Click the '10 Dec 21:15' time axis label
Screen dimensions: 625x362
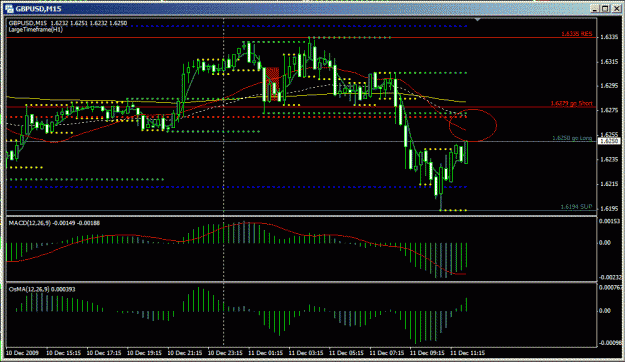tap(185, 353)
